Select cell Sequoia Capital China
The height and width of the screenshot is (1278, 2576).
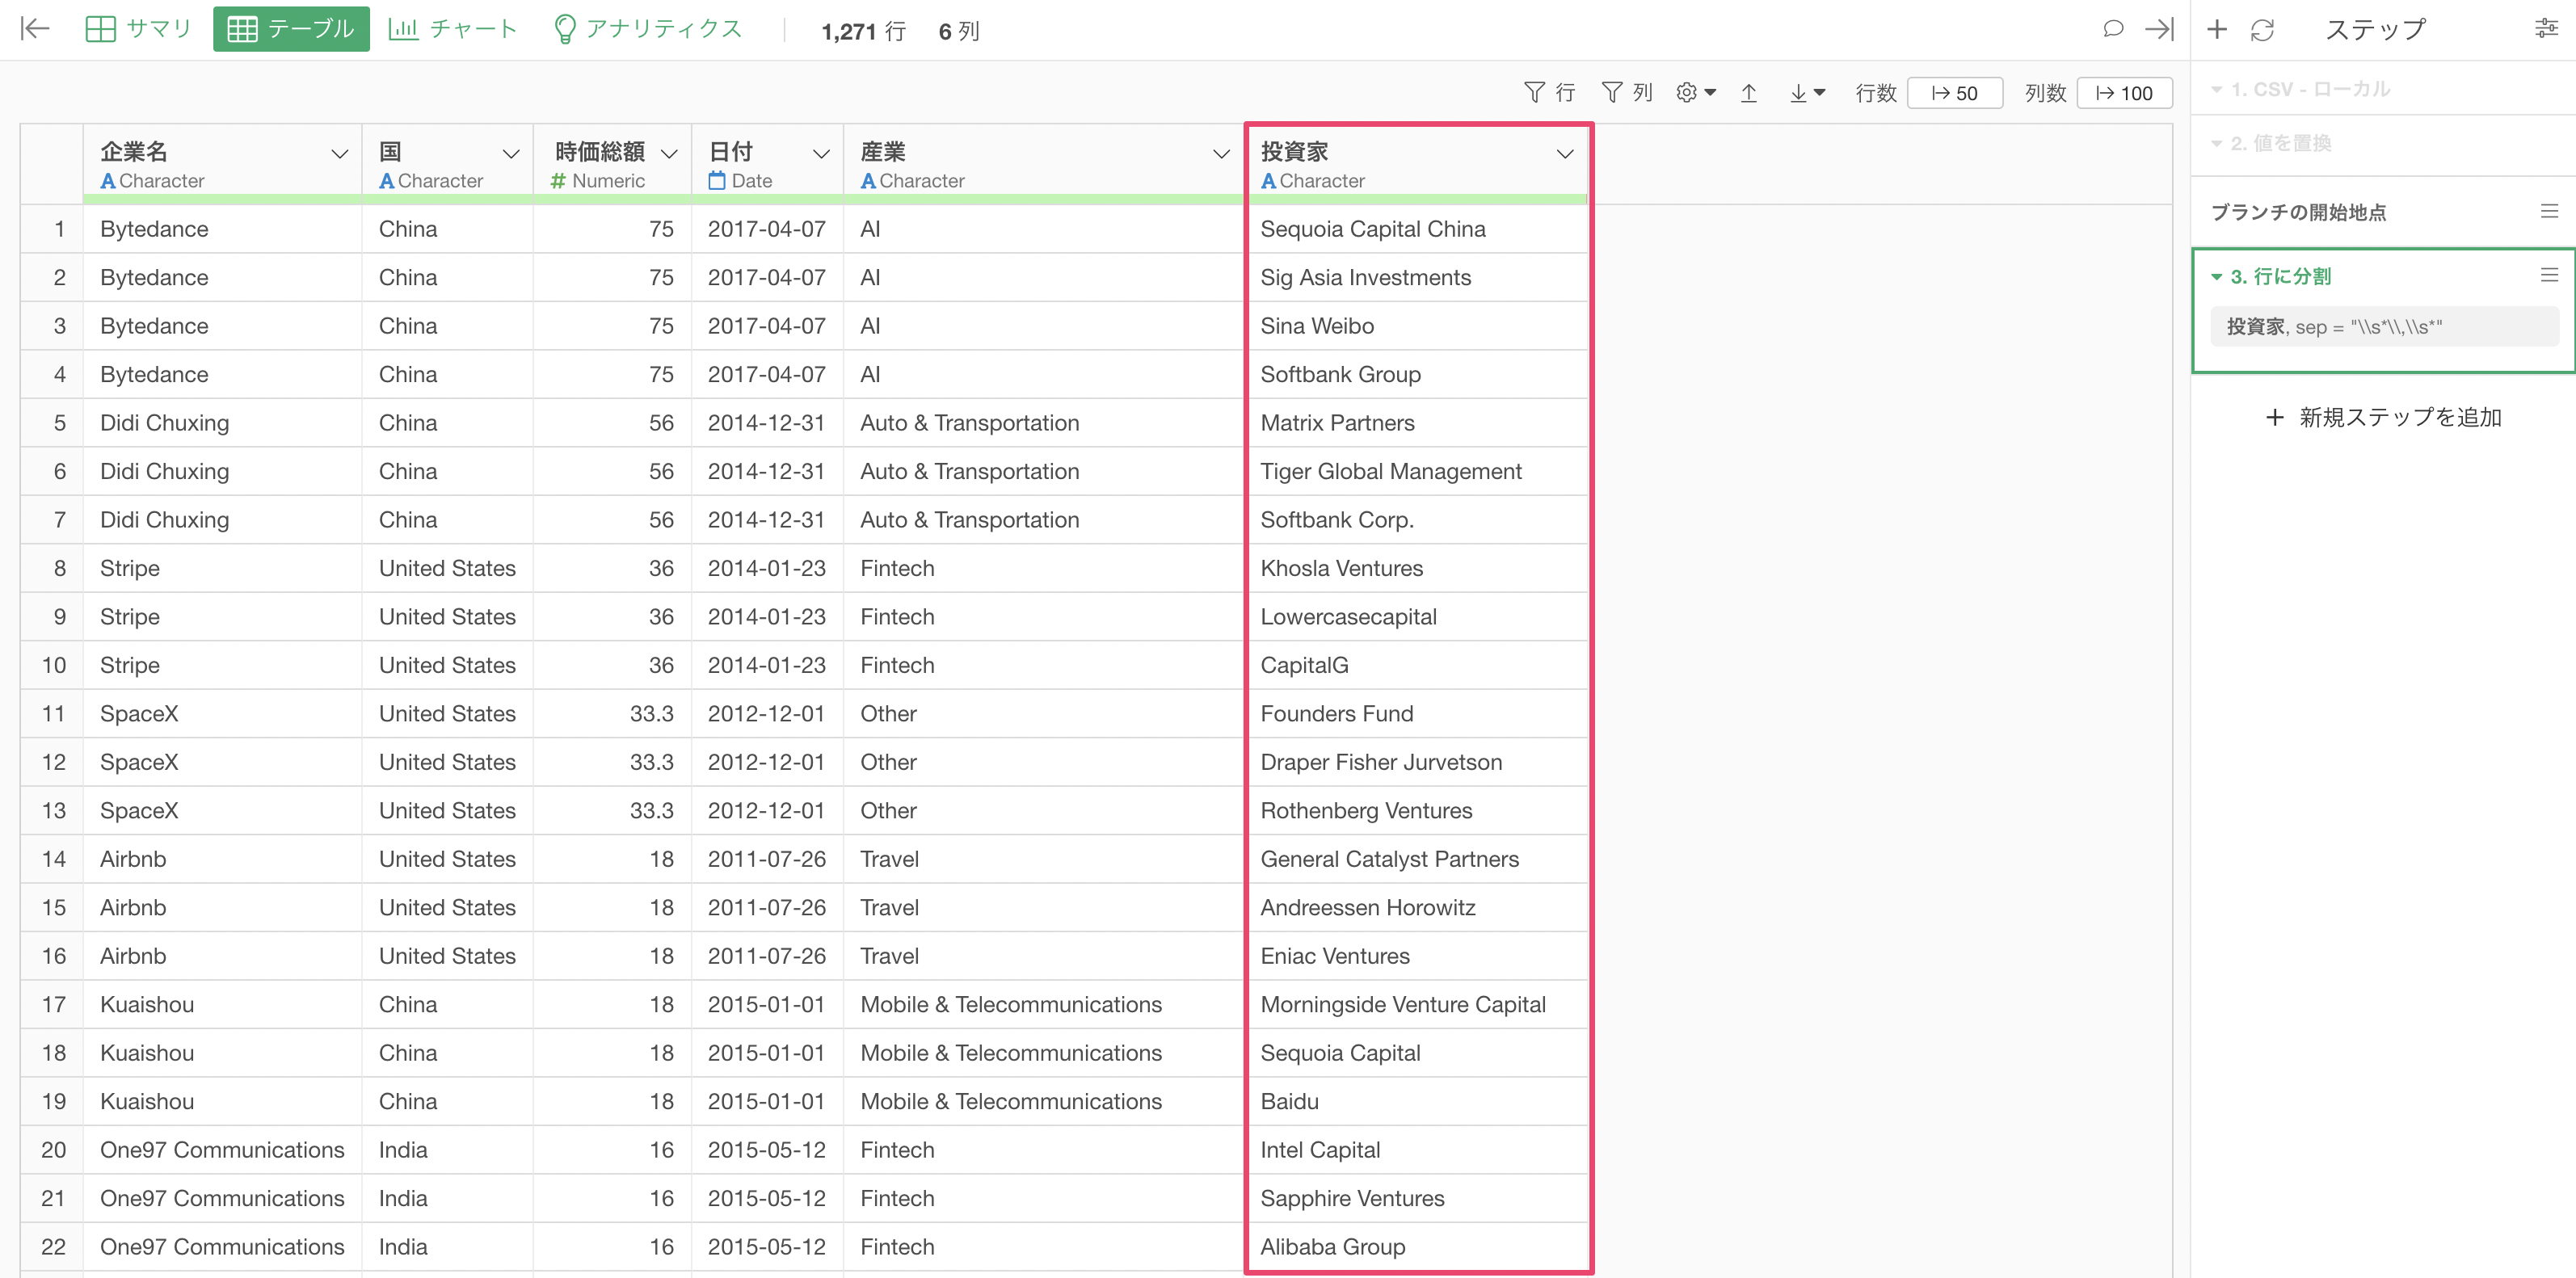point(1417,229)
